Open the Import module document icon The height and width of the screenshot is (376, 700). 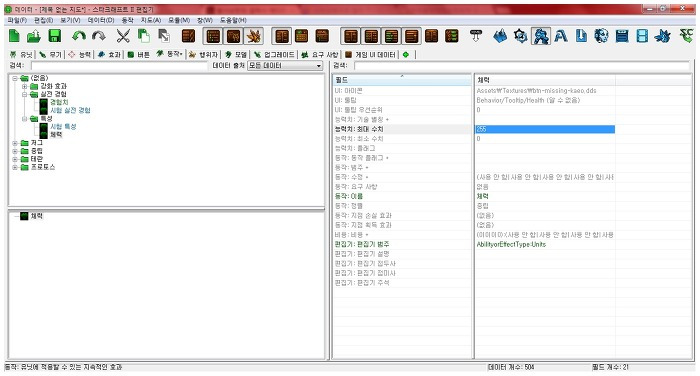(581, 36)
